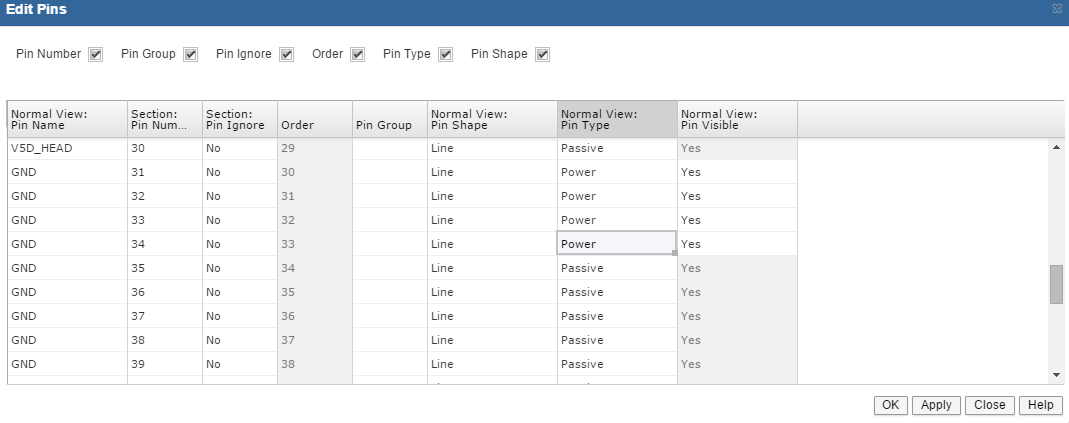
Task: Click Order value 29
Action: 315,148
